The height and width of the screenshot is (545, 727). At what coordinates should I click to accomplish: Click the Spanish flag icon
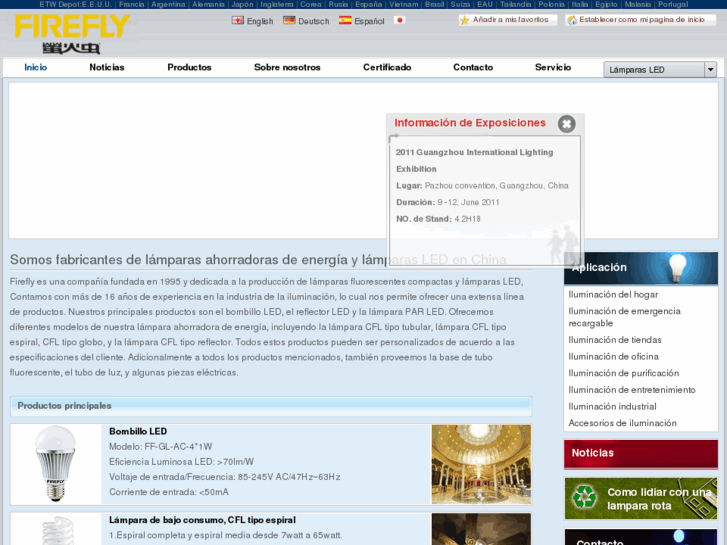(x=345, y=20)
